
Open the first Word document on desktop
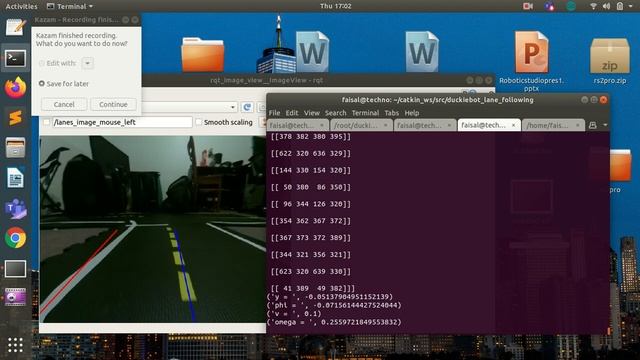[x=313, y=51]
